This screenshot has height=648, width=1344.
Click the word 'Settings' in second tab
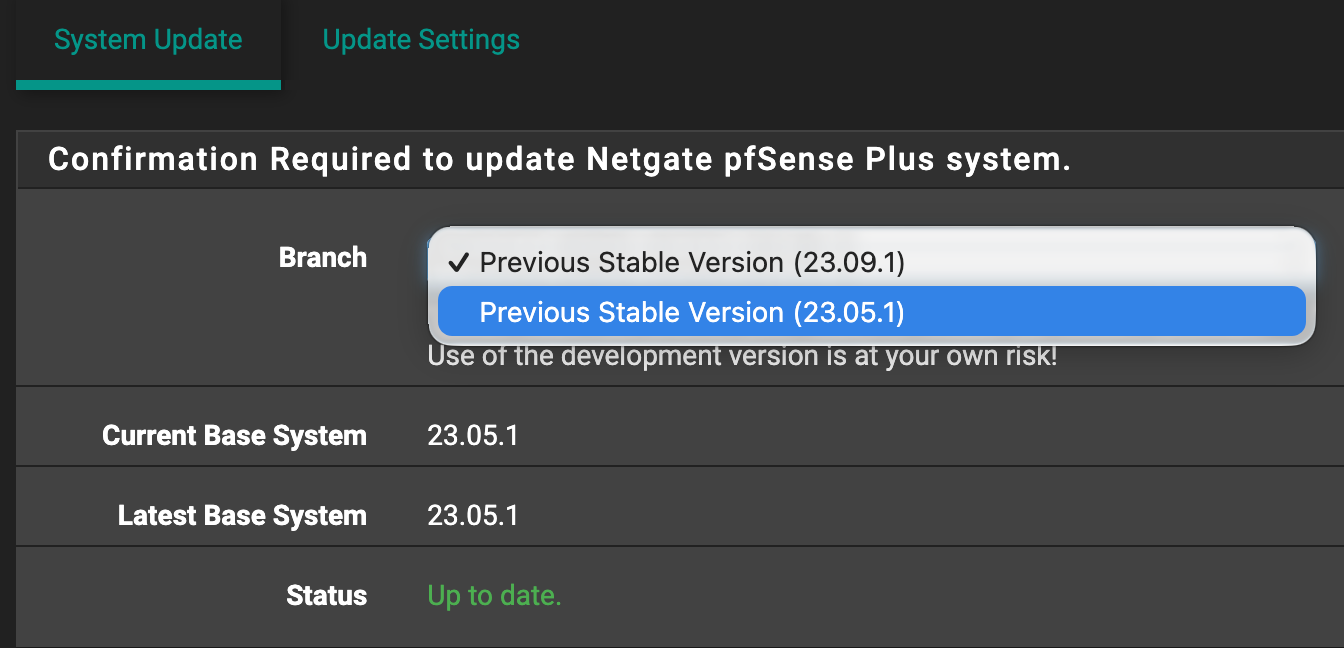(469, 40)
